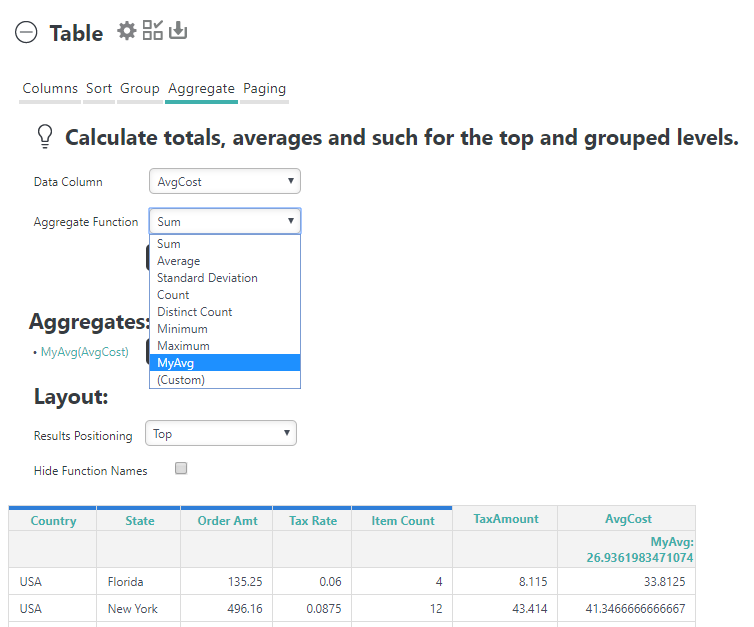Screen dimensions: 754x627
Task: Click the lightbulb hint icon
Action: pyautogui.click(x=45, y=137)
